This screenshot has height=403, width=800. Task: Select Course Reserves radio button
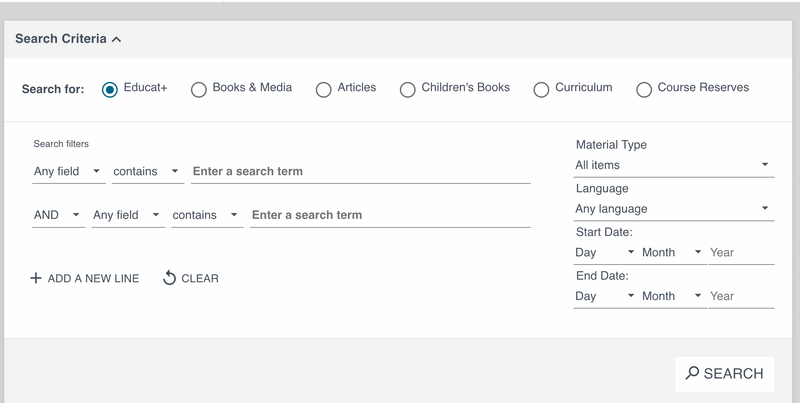pos(644,89)
